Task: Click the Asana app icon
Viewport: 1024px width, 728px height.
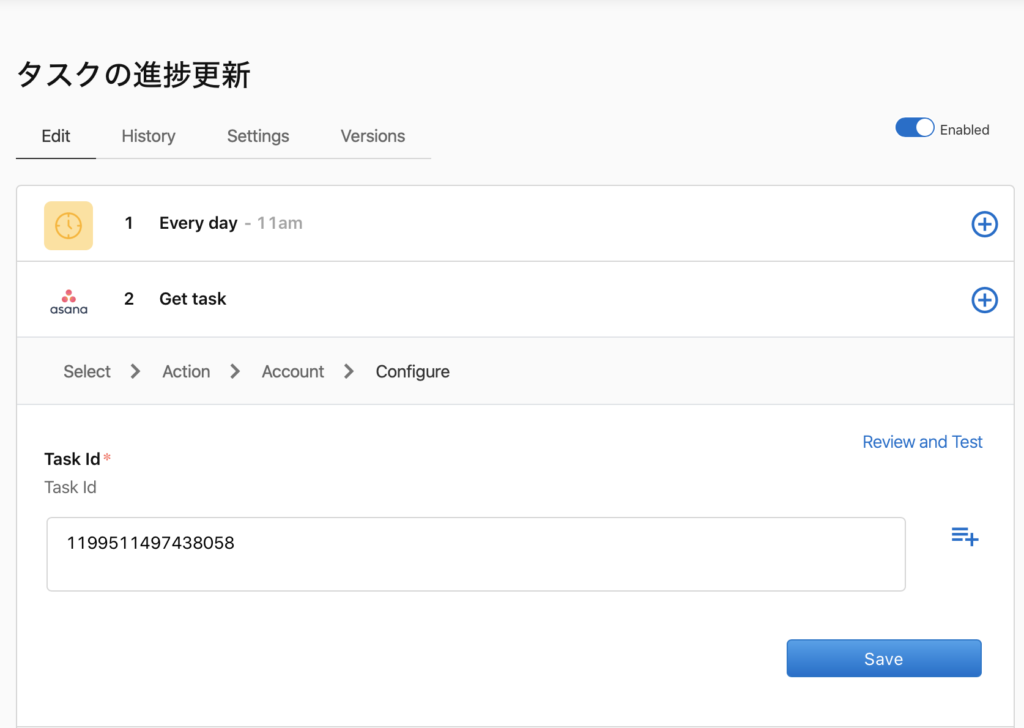Action: [68, 300]
